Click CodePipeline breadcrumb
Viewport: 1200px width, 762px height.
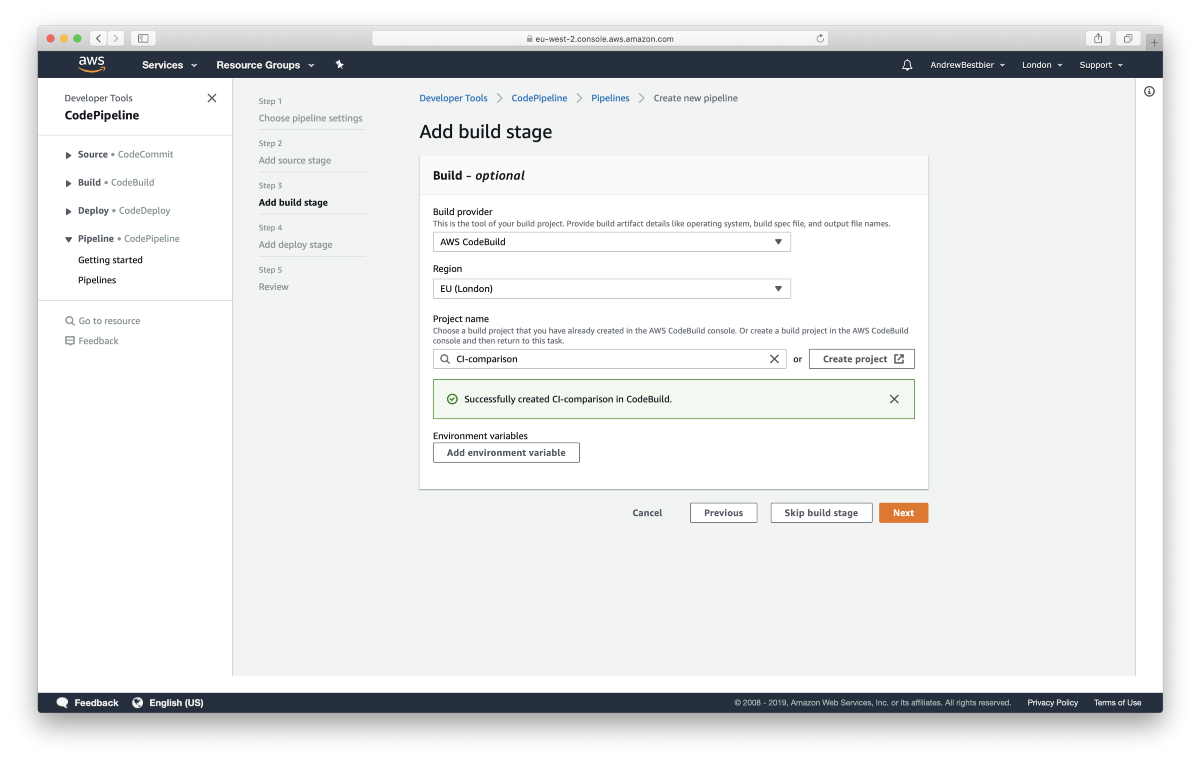point(539,98)
